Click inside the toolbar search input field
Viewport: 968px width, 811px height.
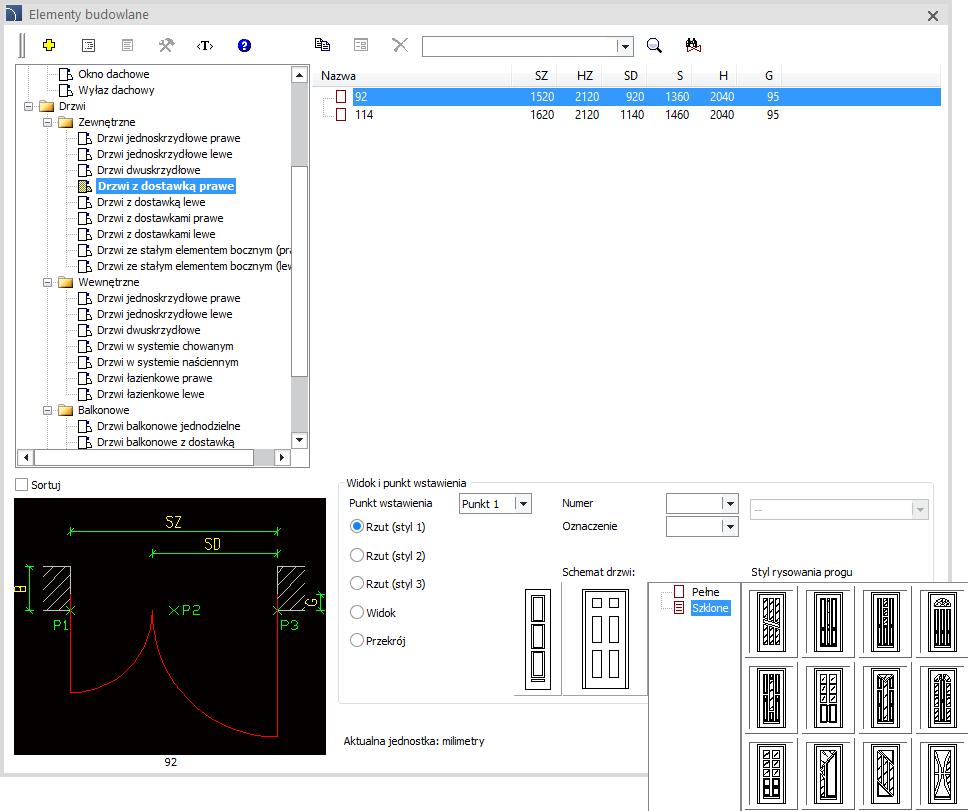click(520, 46)
